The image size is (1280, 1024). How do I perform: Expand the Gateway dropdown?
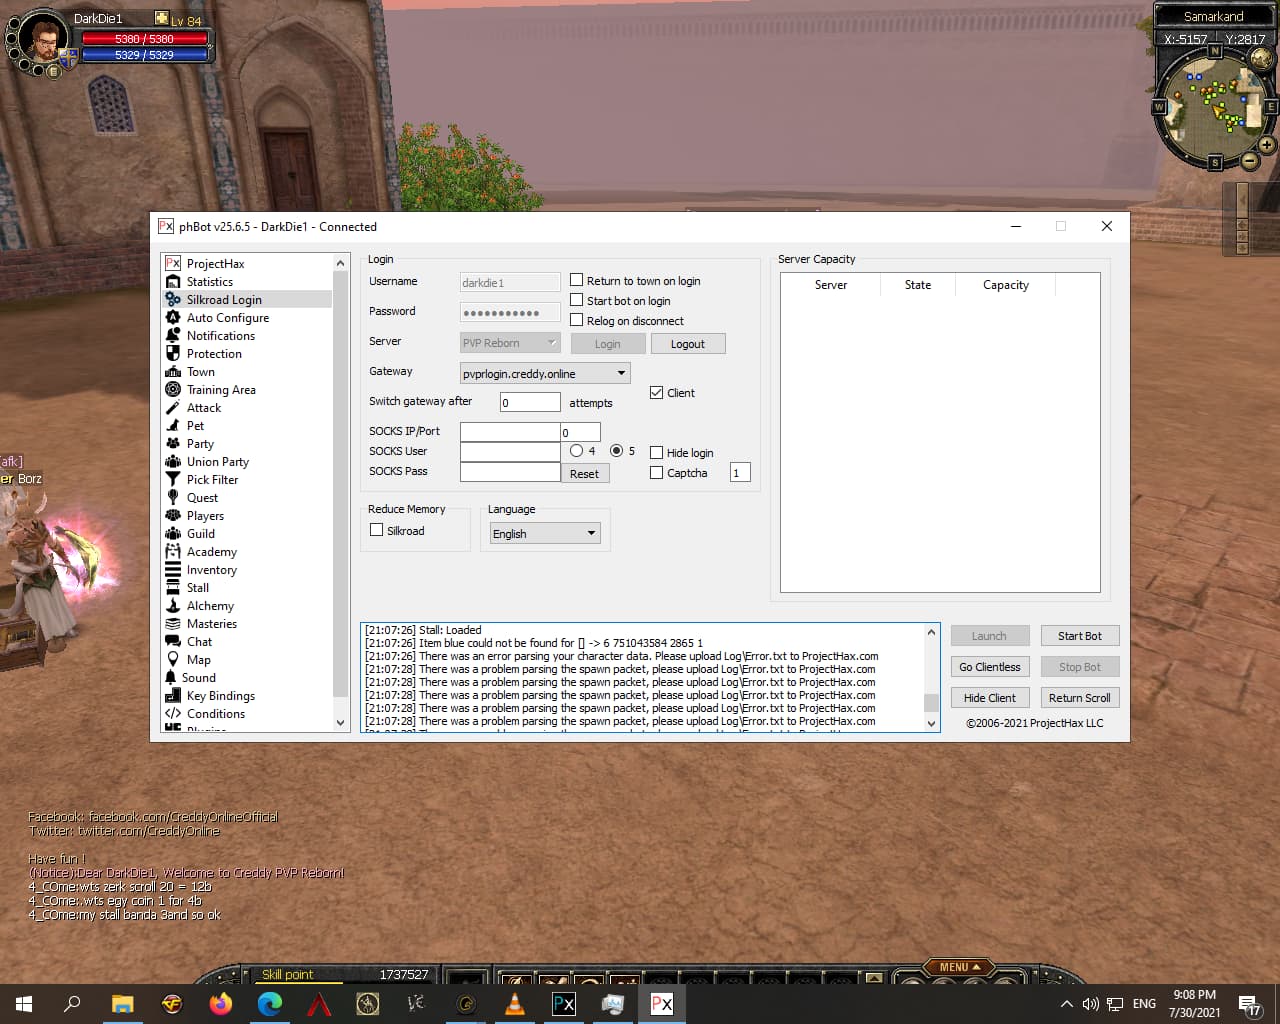coord(621,374)
